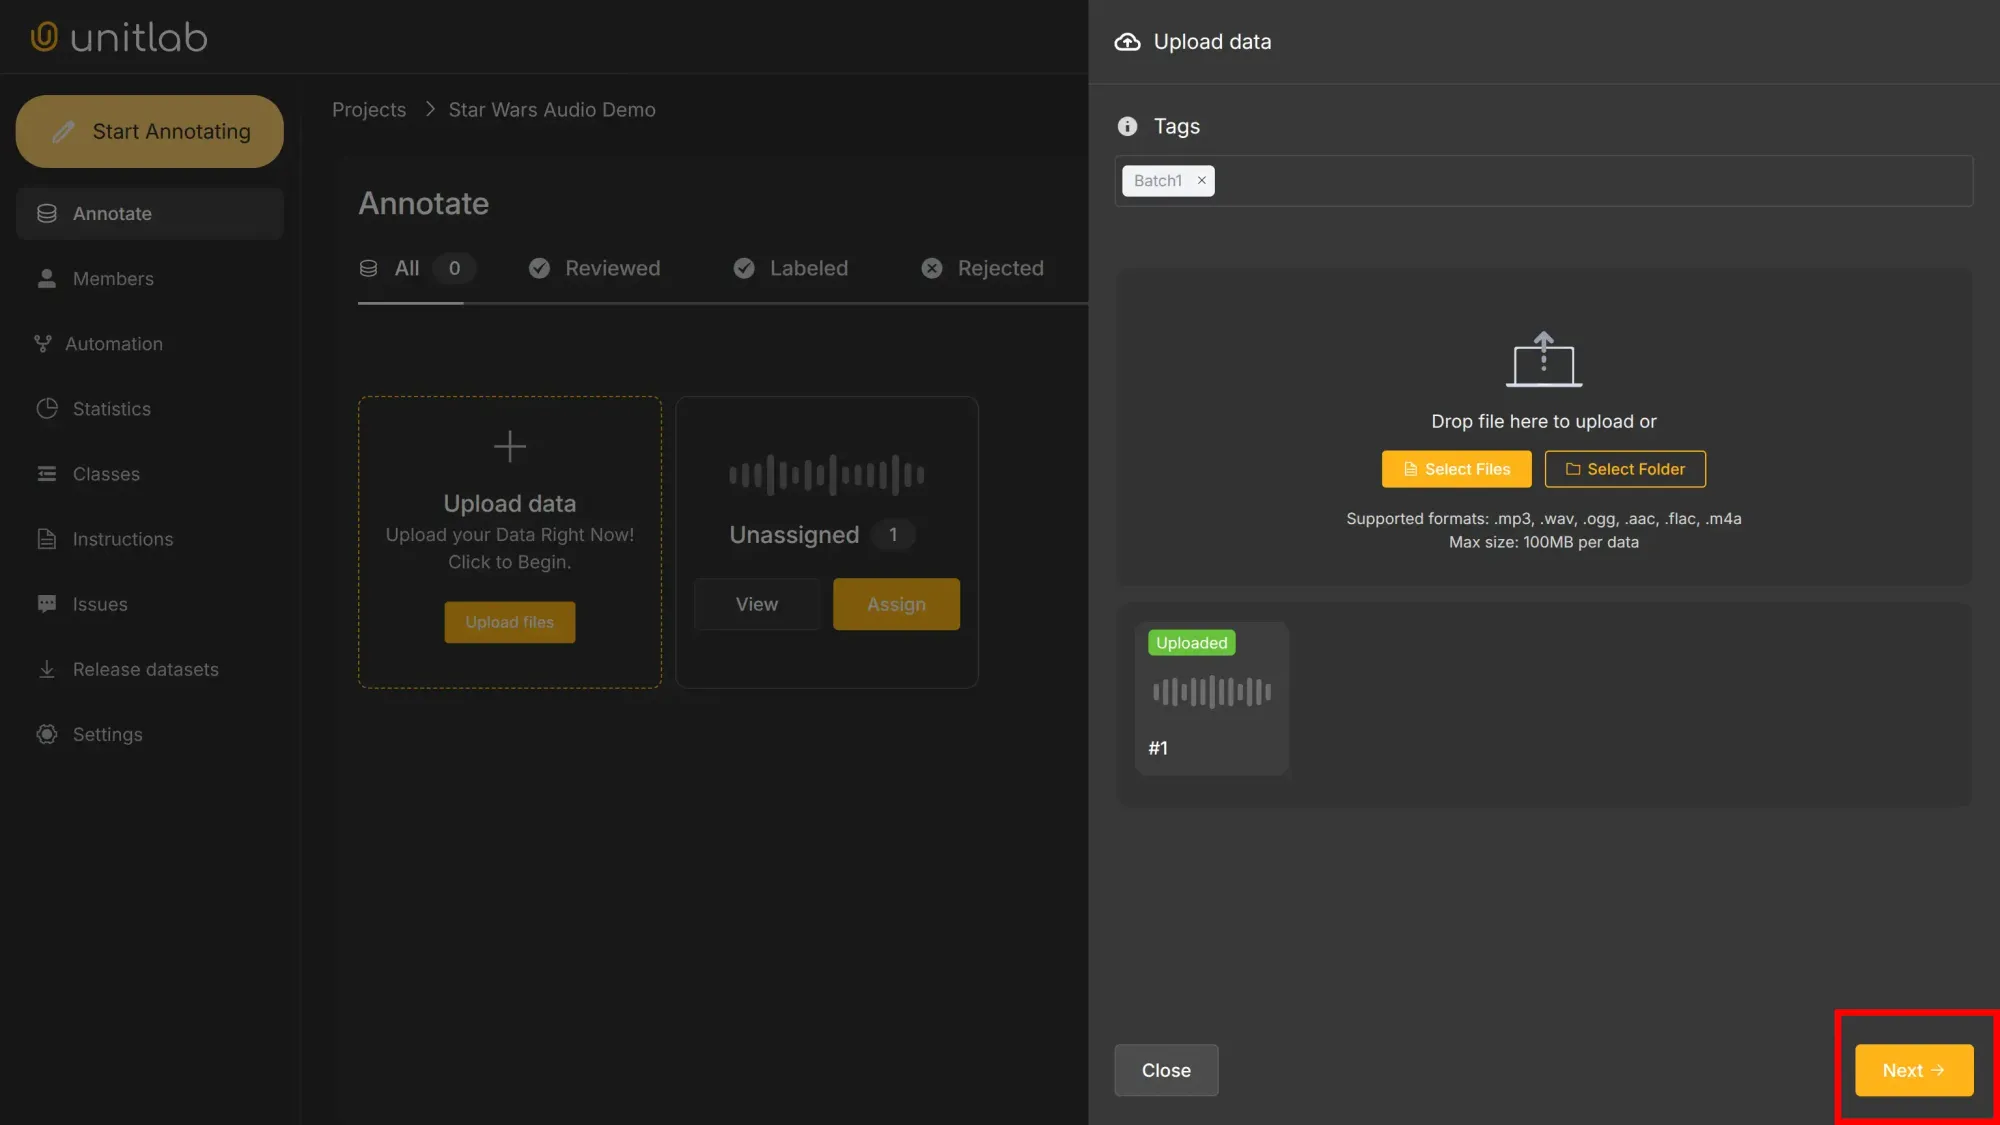The width and height of the screenshot is (2000, 1125).
Task: Open the Projects breadcrumb link
Action: [368, 109]
